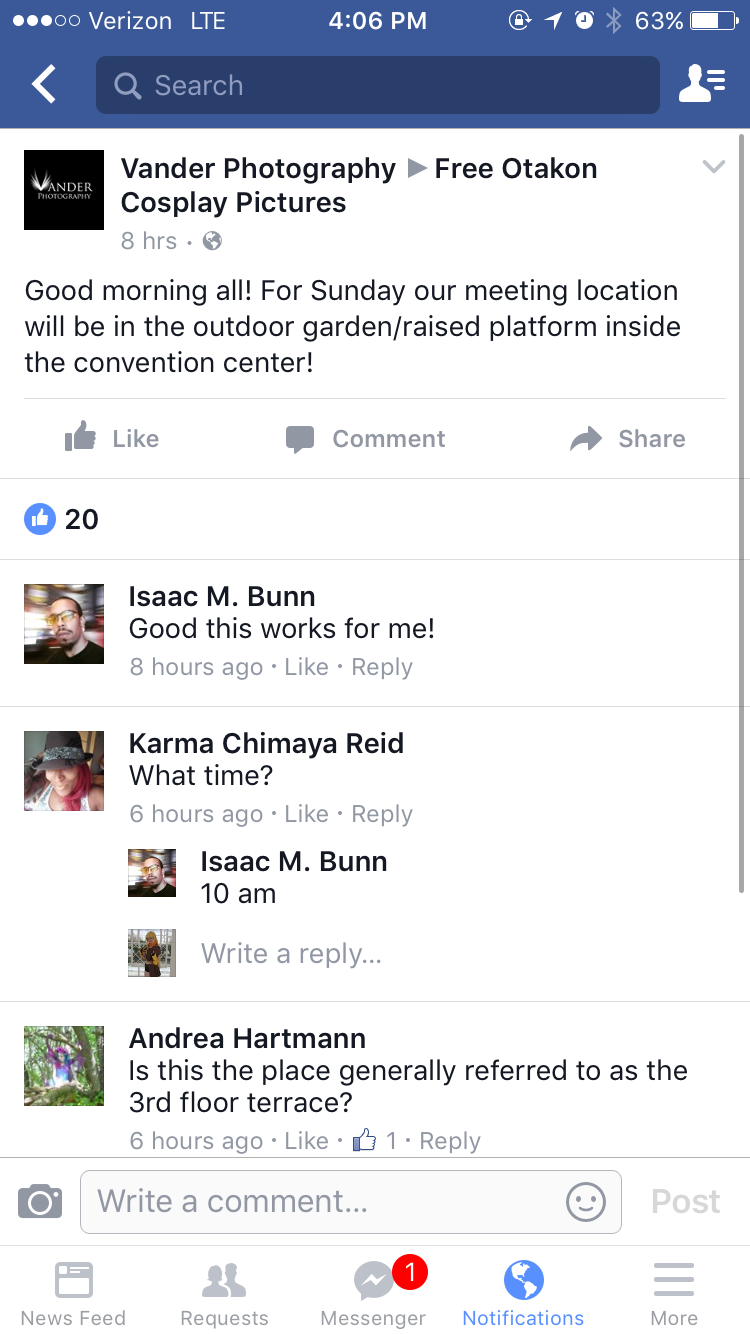Tap the Write a reply field
The width and height of the screenshot is (750, 1334).
[x=291, y=953]
